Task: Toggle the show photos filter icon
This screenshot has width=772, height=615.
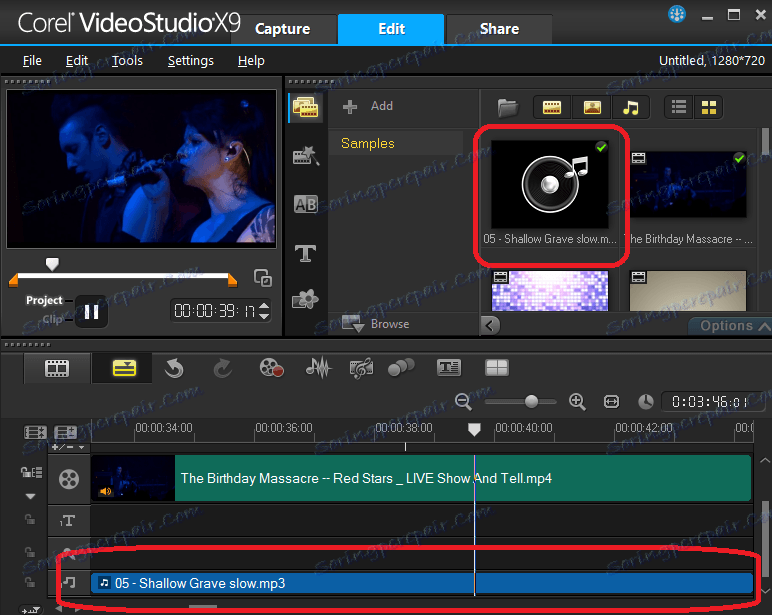Action: [592, 107]
